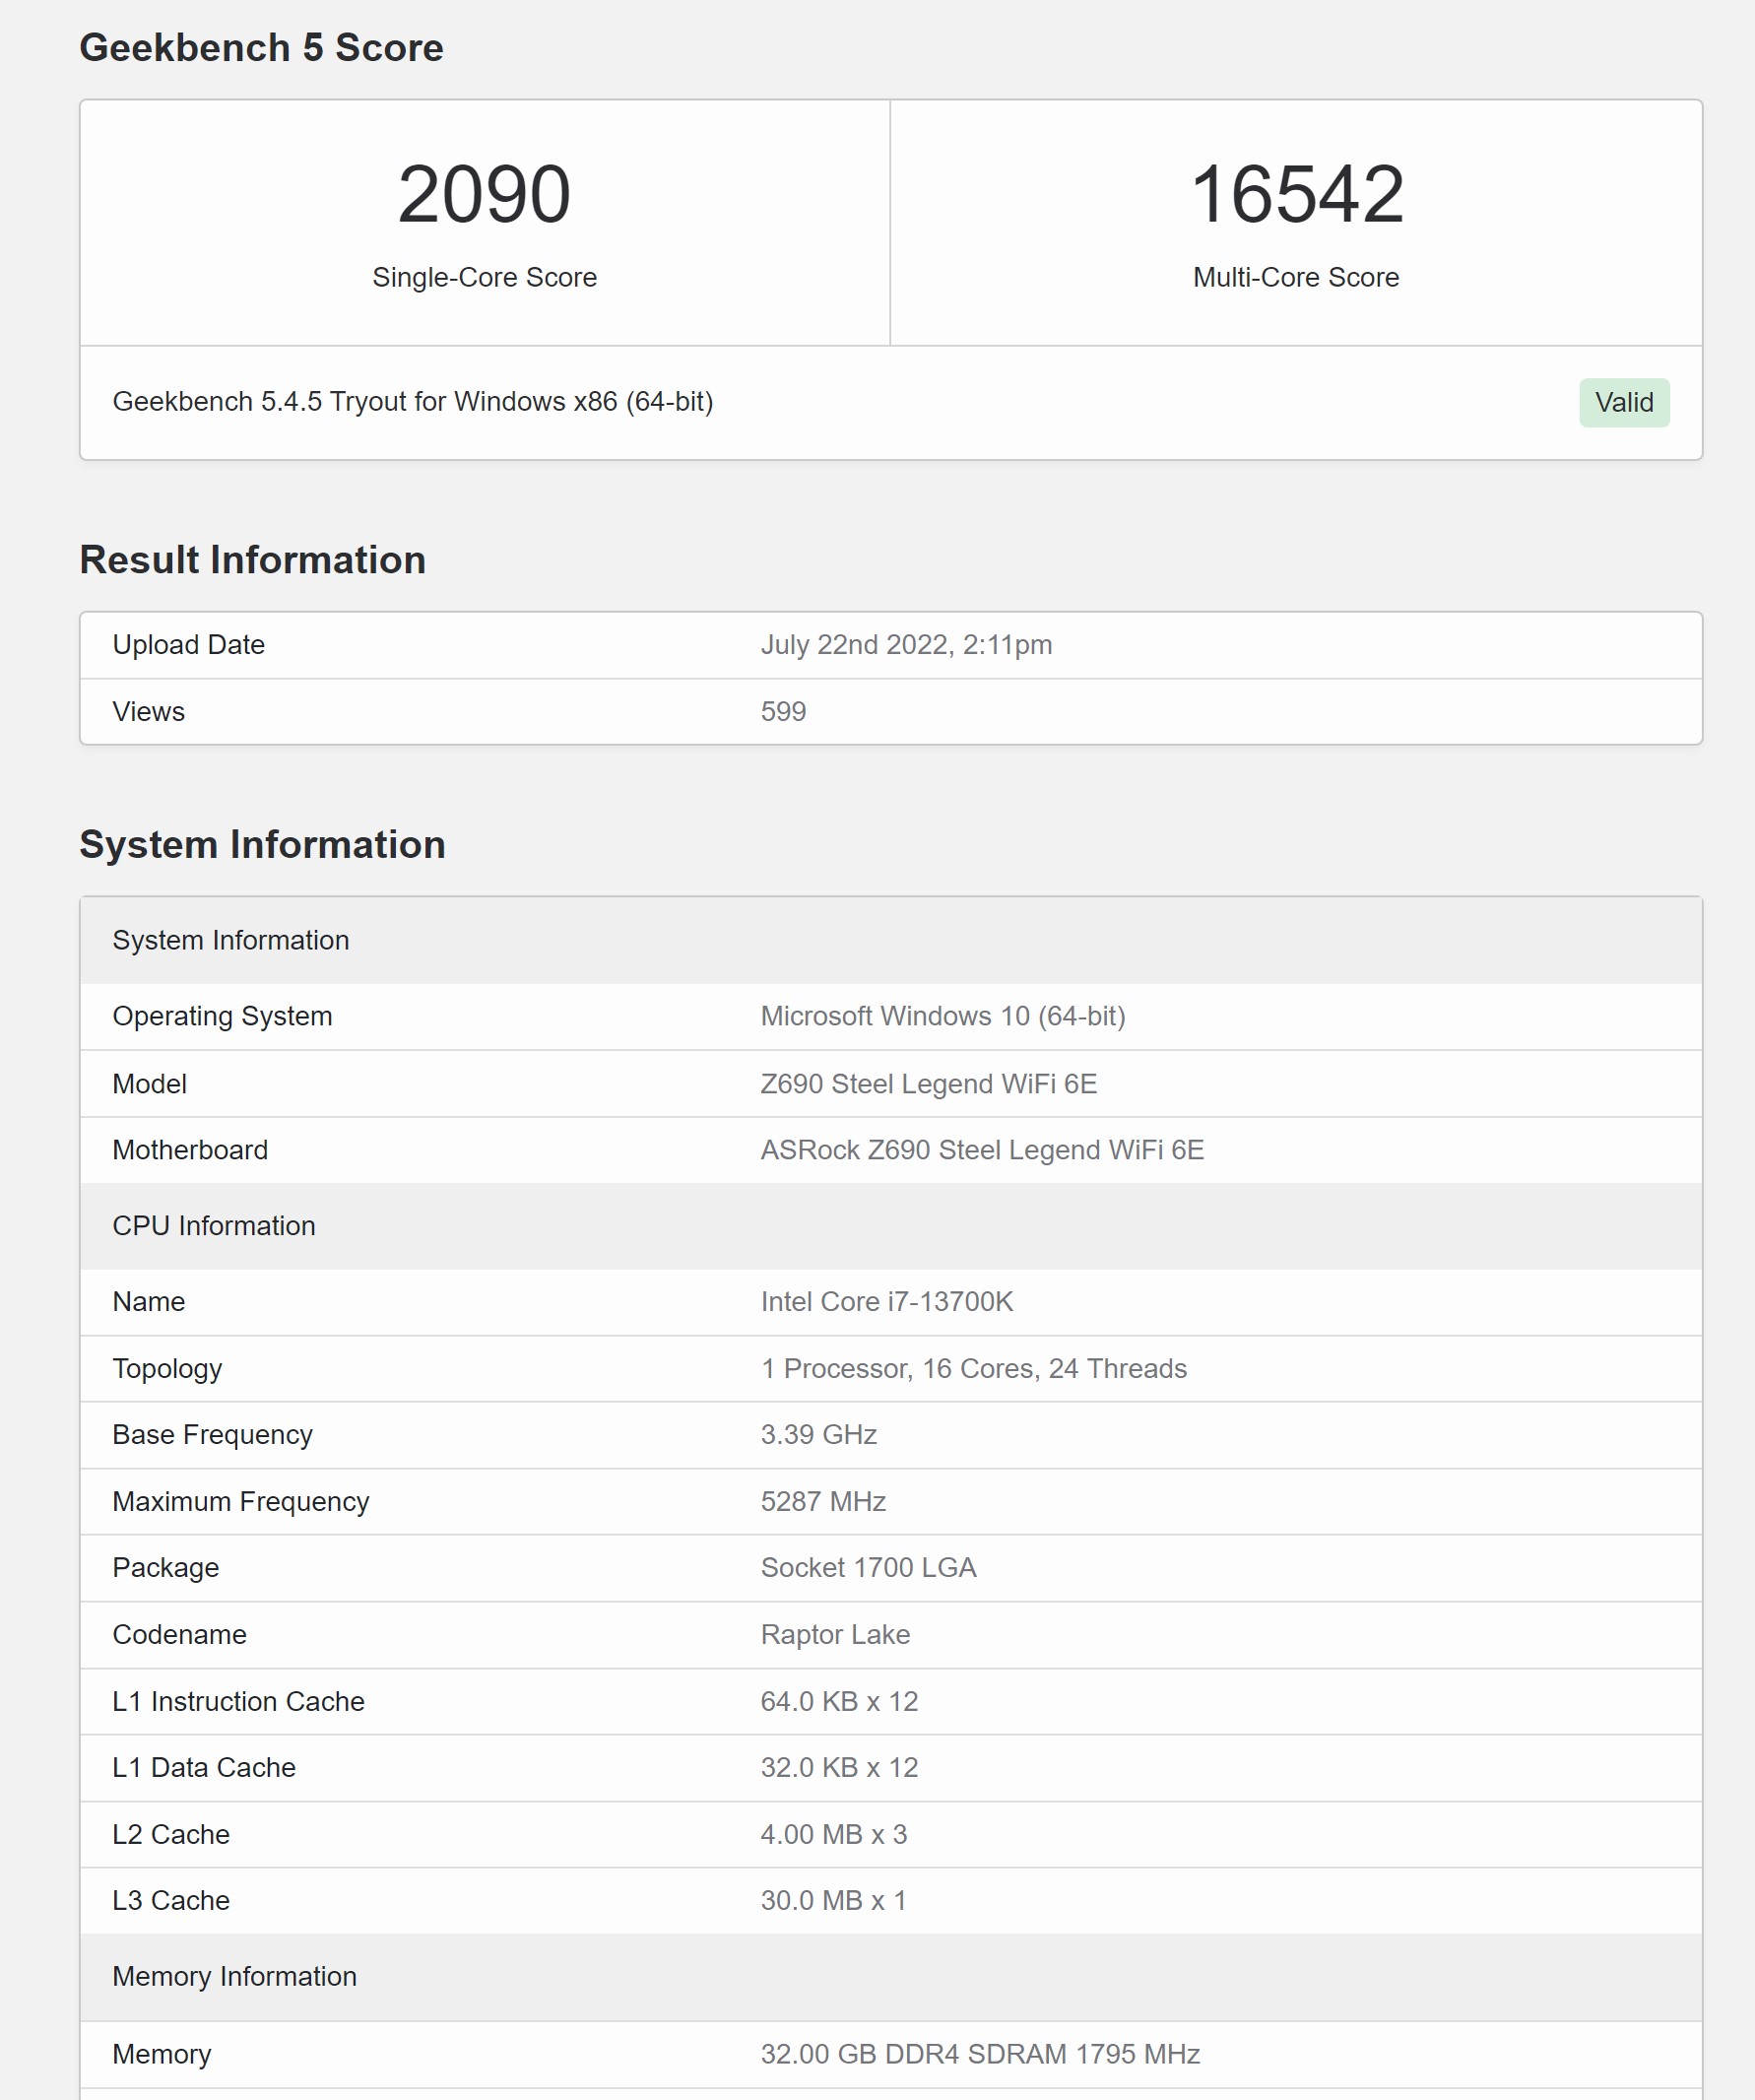This screenshot has width=1755, height=2100.
Task: Click the Memory label
Action: pyautogui.click(x=162, y=2054)
